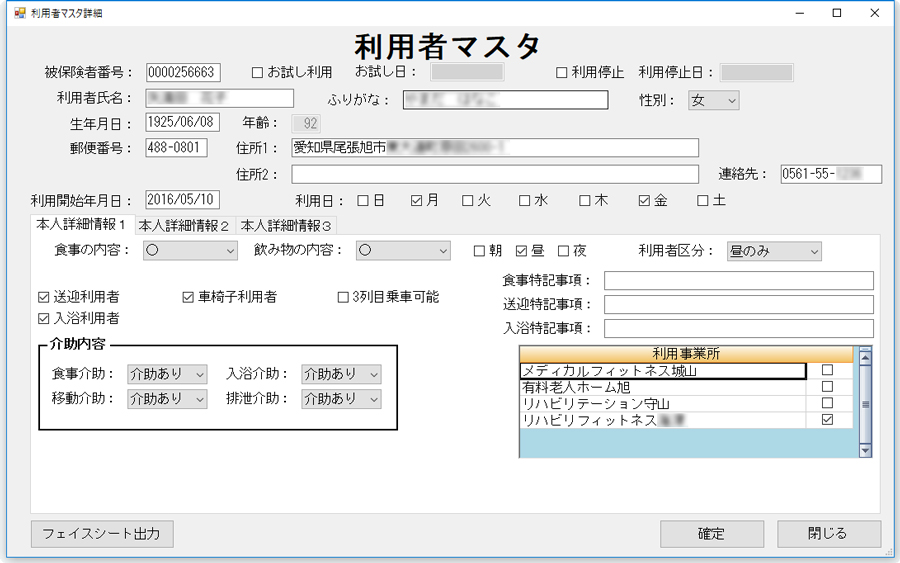Expand the 移動介助 dropdown
This screenshot has height=563, width=900.
167,399
